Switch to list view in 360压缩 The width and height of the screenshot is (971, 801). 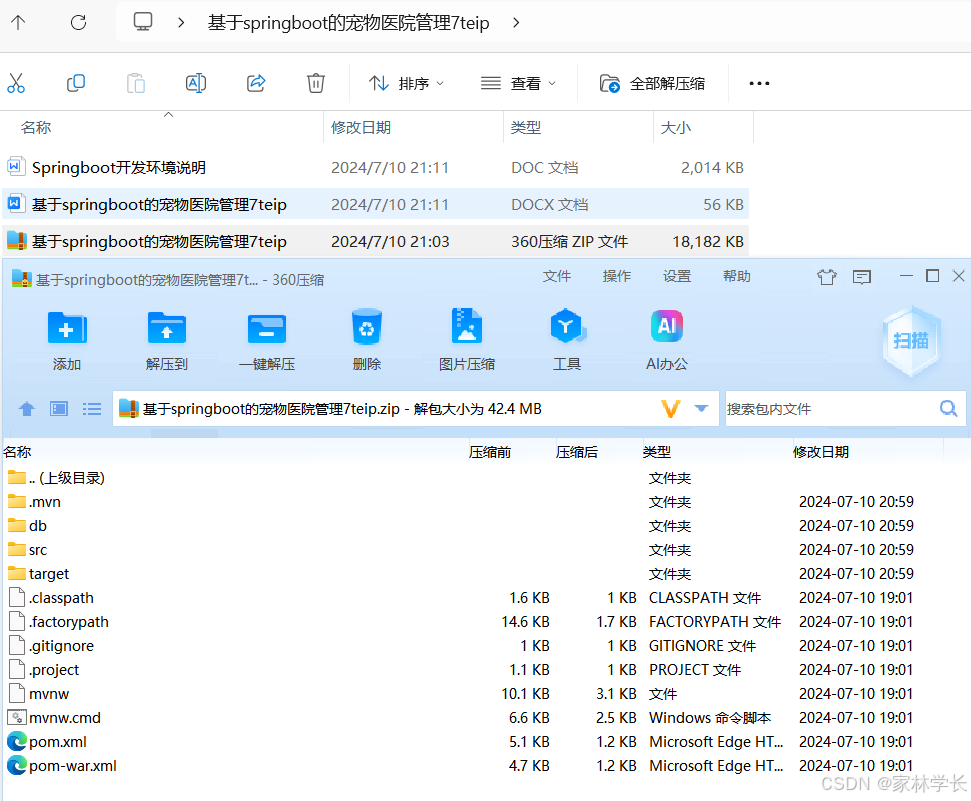[x=92, y=409]
